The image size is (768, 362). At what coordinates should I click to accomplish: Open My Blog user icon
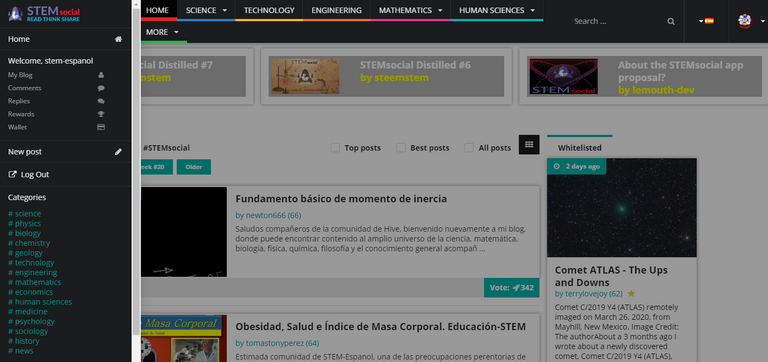click(x=101, y=75)
